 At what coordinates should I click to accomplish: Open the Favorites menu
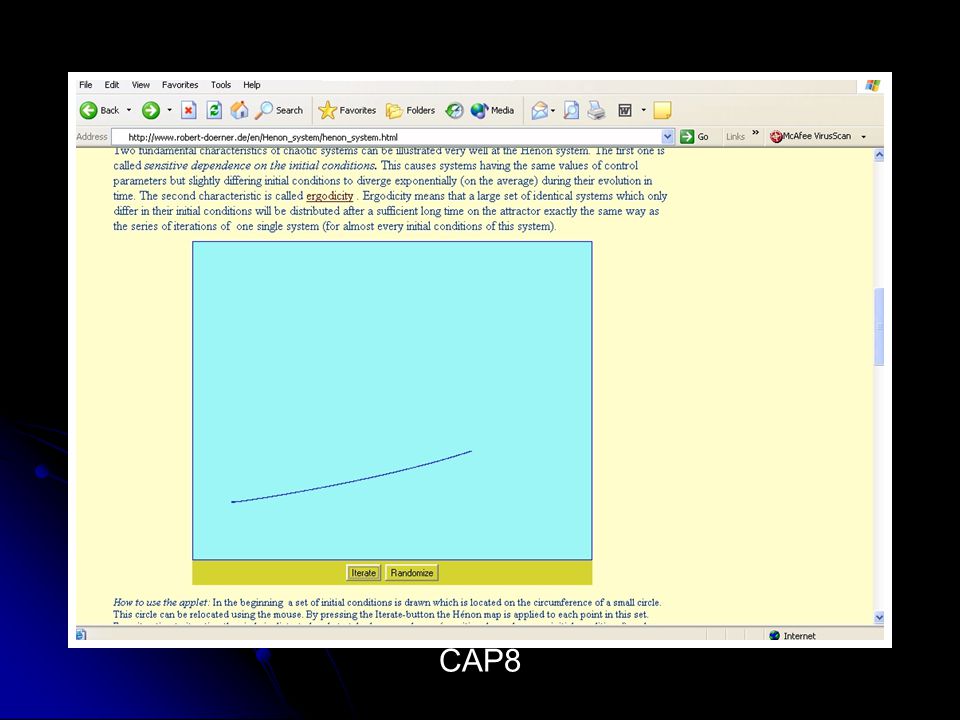[180, 84]
